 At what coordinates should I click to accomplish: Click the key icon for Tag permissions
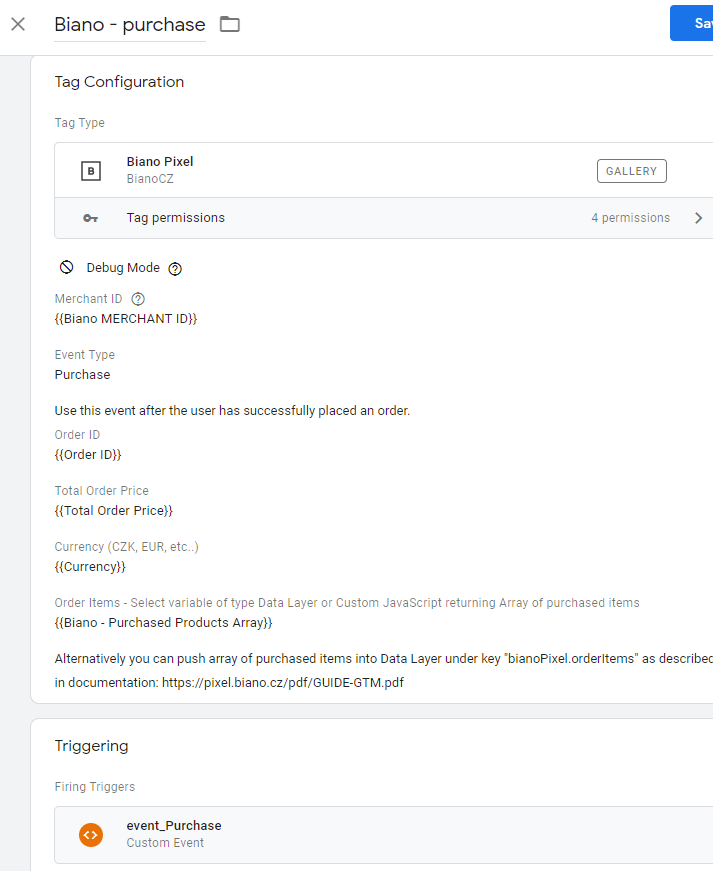(x=91, y=218)
